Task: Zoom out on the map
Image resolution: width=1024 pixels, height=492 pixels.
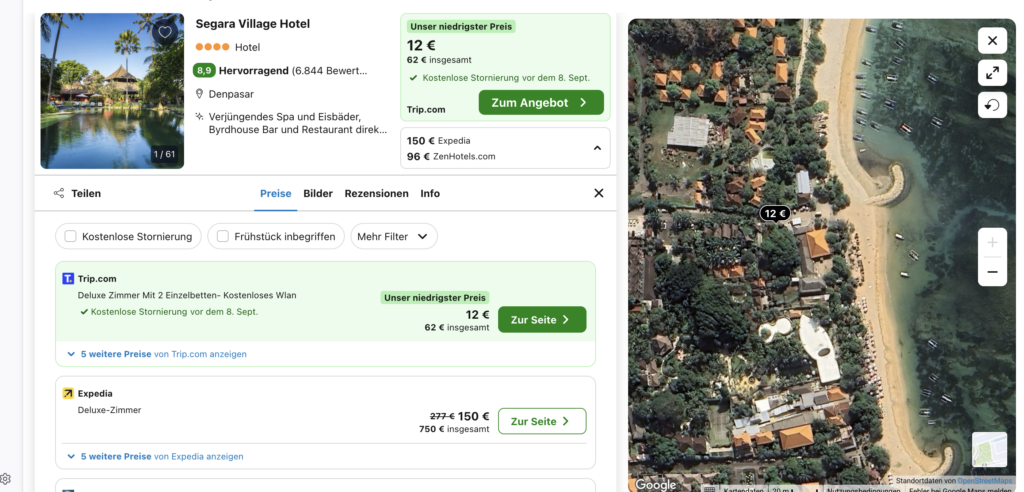Action: (992, 272)
